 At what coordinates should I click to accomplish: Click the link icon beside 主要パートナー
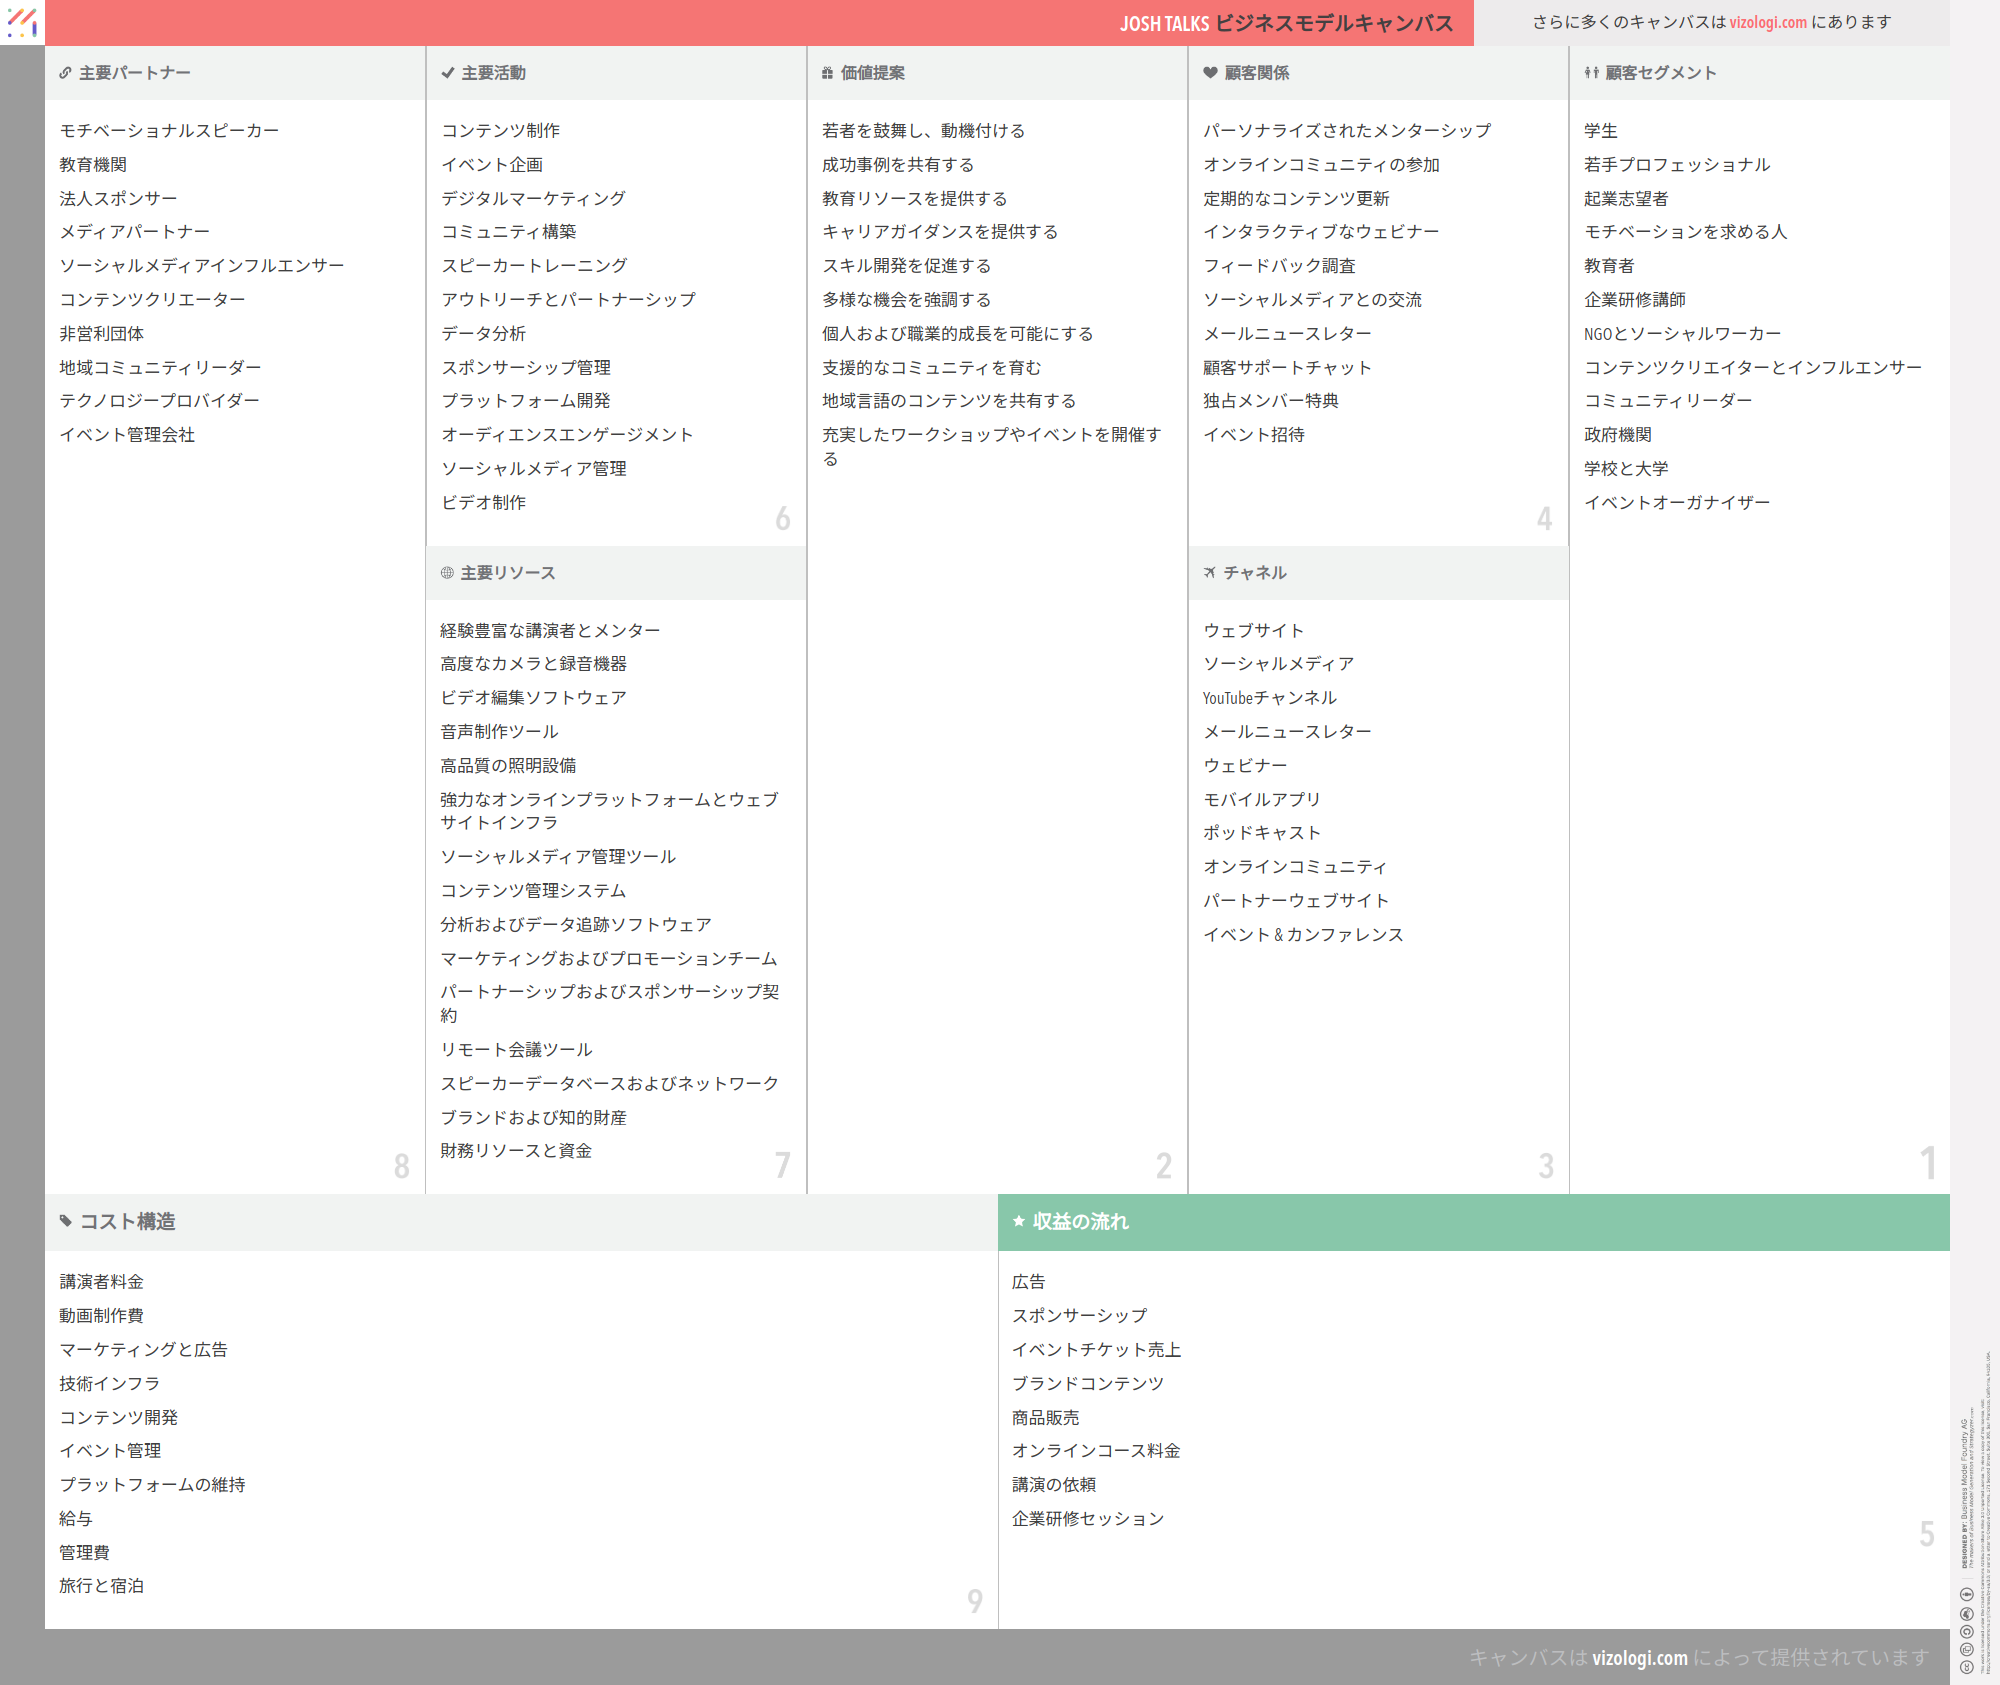tap(65, 73)
